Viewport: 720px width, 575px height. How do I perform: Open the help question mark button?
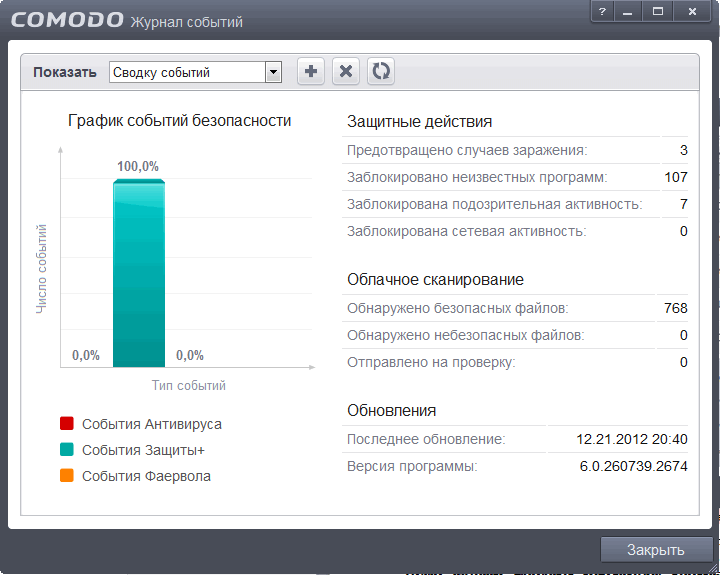point(602,11)
